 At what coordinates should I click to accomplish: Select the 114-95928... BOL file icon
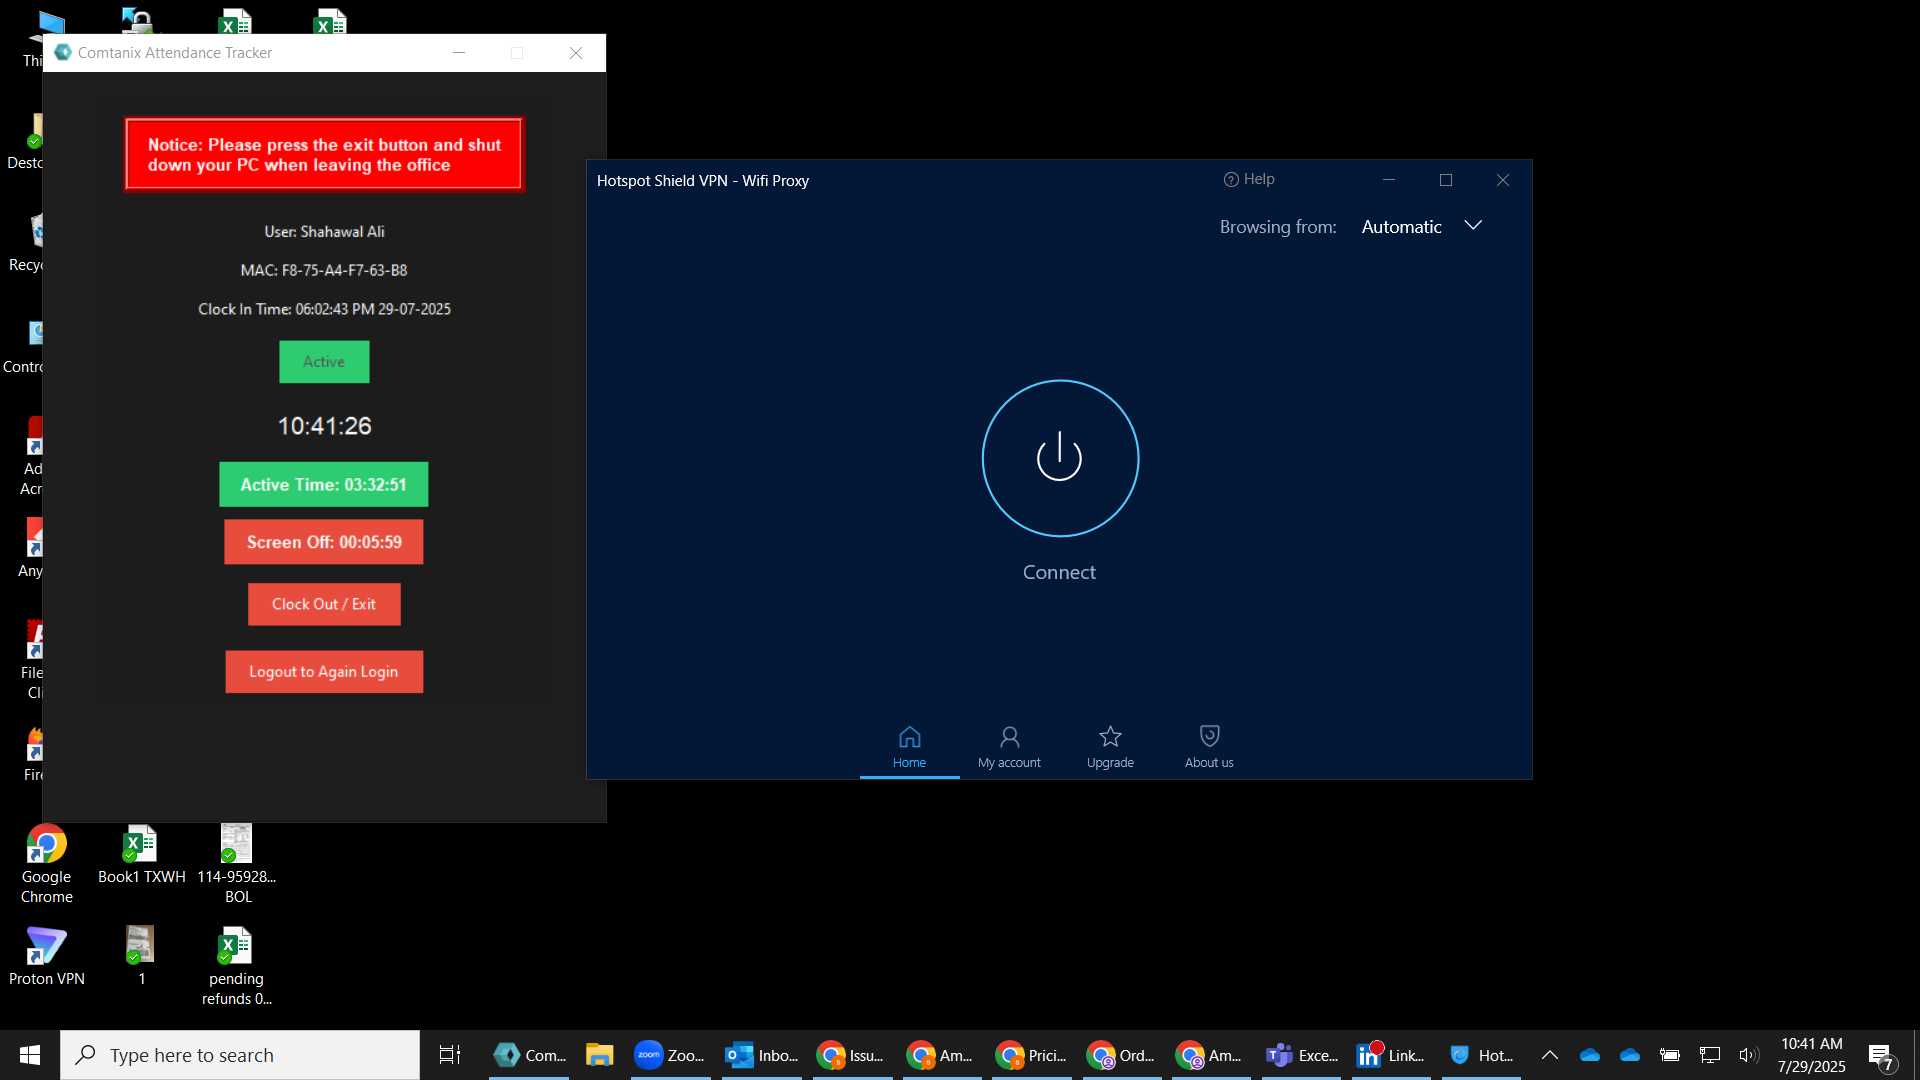click(237, 864)
